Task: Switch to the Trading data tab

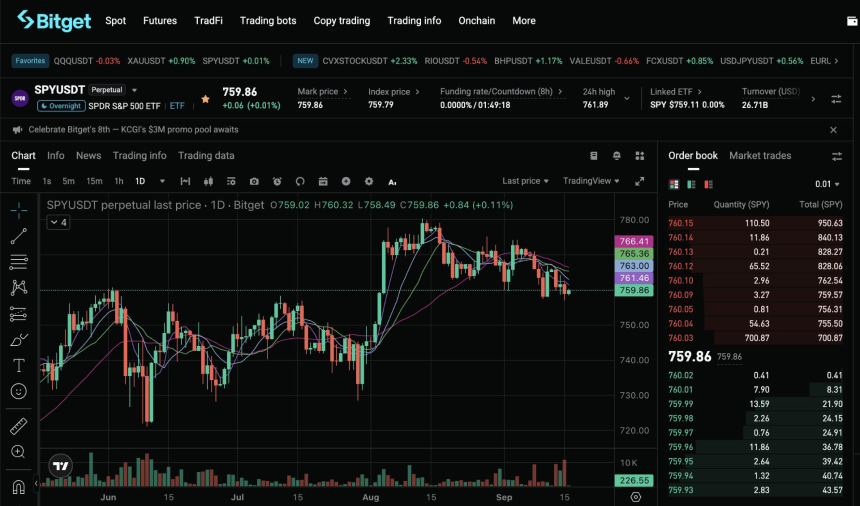Action: [x=206, y=156]
